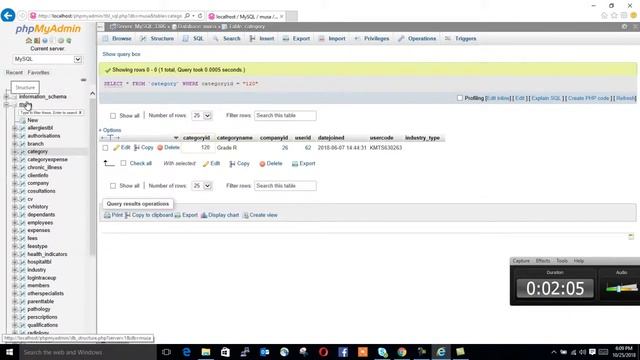This screenshot has width=640, height=360.
Task: Open File Explorer from taskbar
Action: [x=206, y=352]
